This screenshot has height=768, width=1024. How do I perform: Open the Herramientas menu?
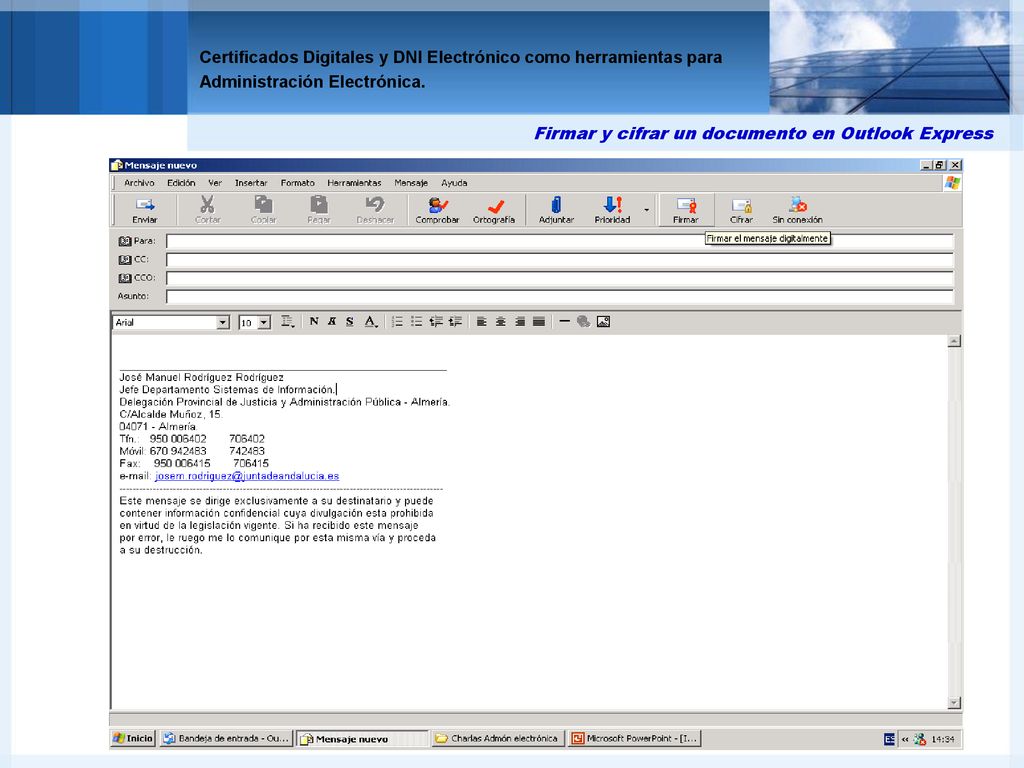354,183
